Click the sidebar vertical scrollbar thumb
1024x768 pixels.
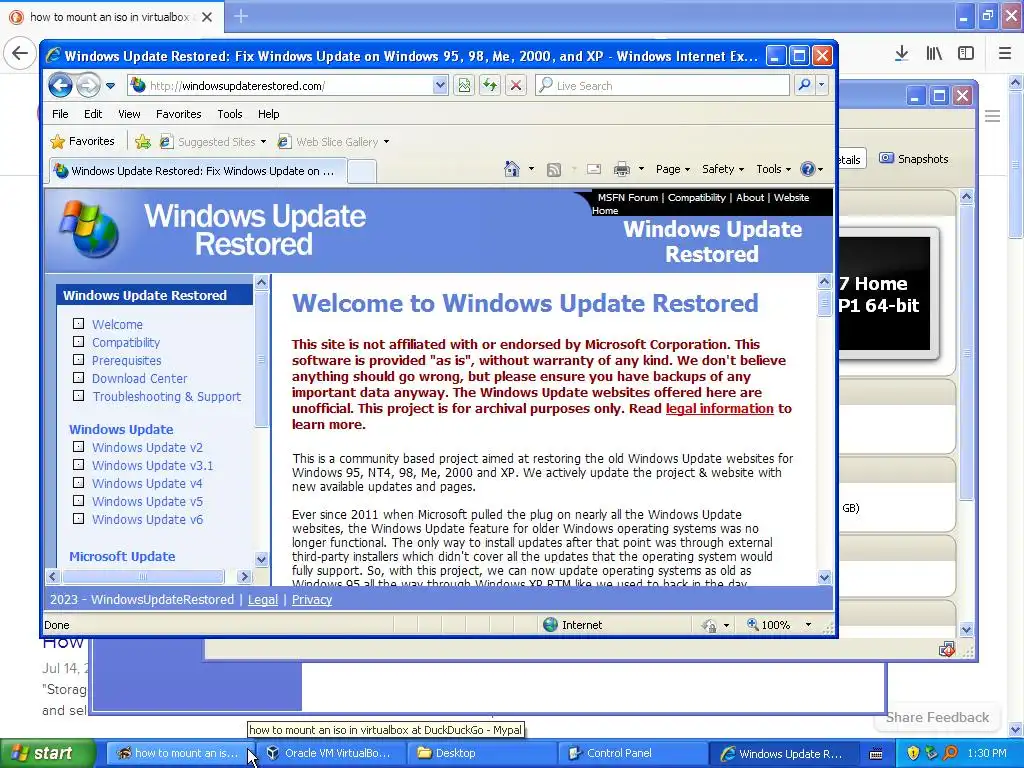coord(261,359)
